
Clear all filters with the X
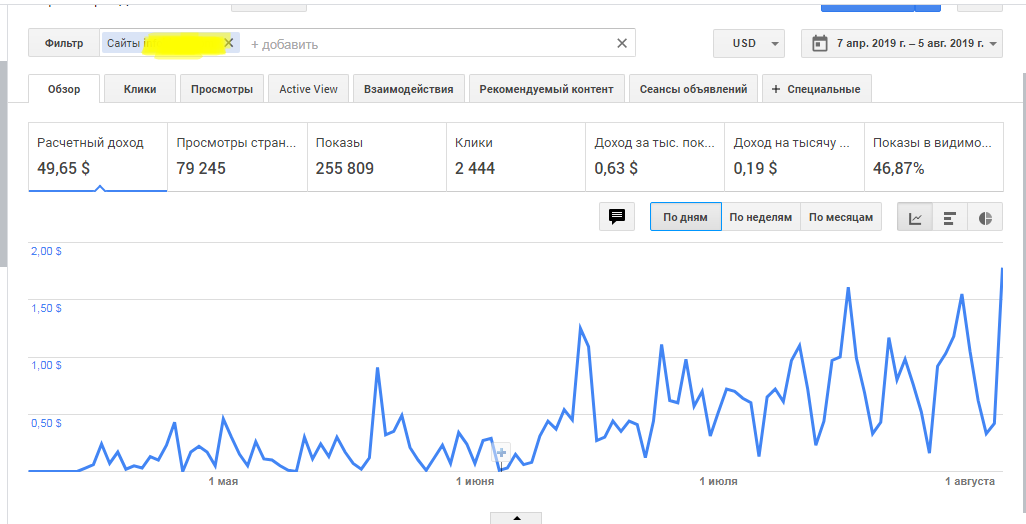point(622,43)
